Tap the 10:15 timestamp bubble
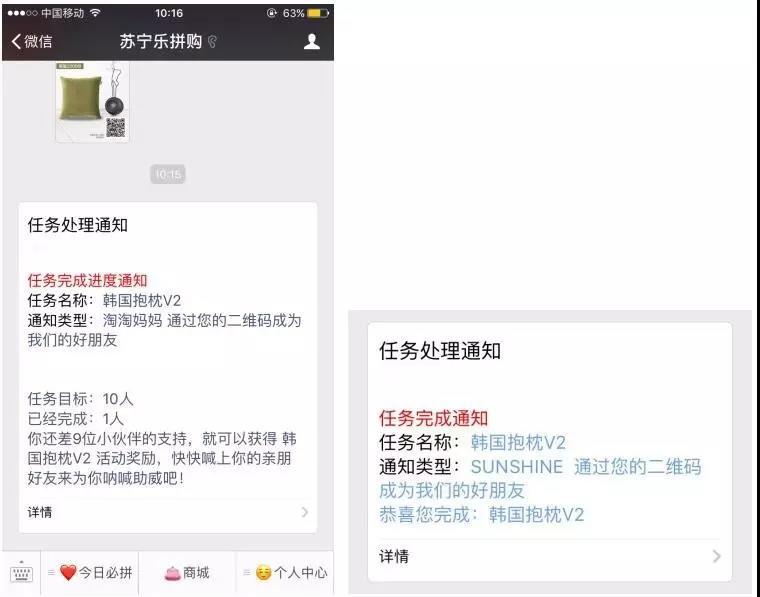760x597 pixels. click(168, 174)
